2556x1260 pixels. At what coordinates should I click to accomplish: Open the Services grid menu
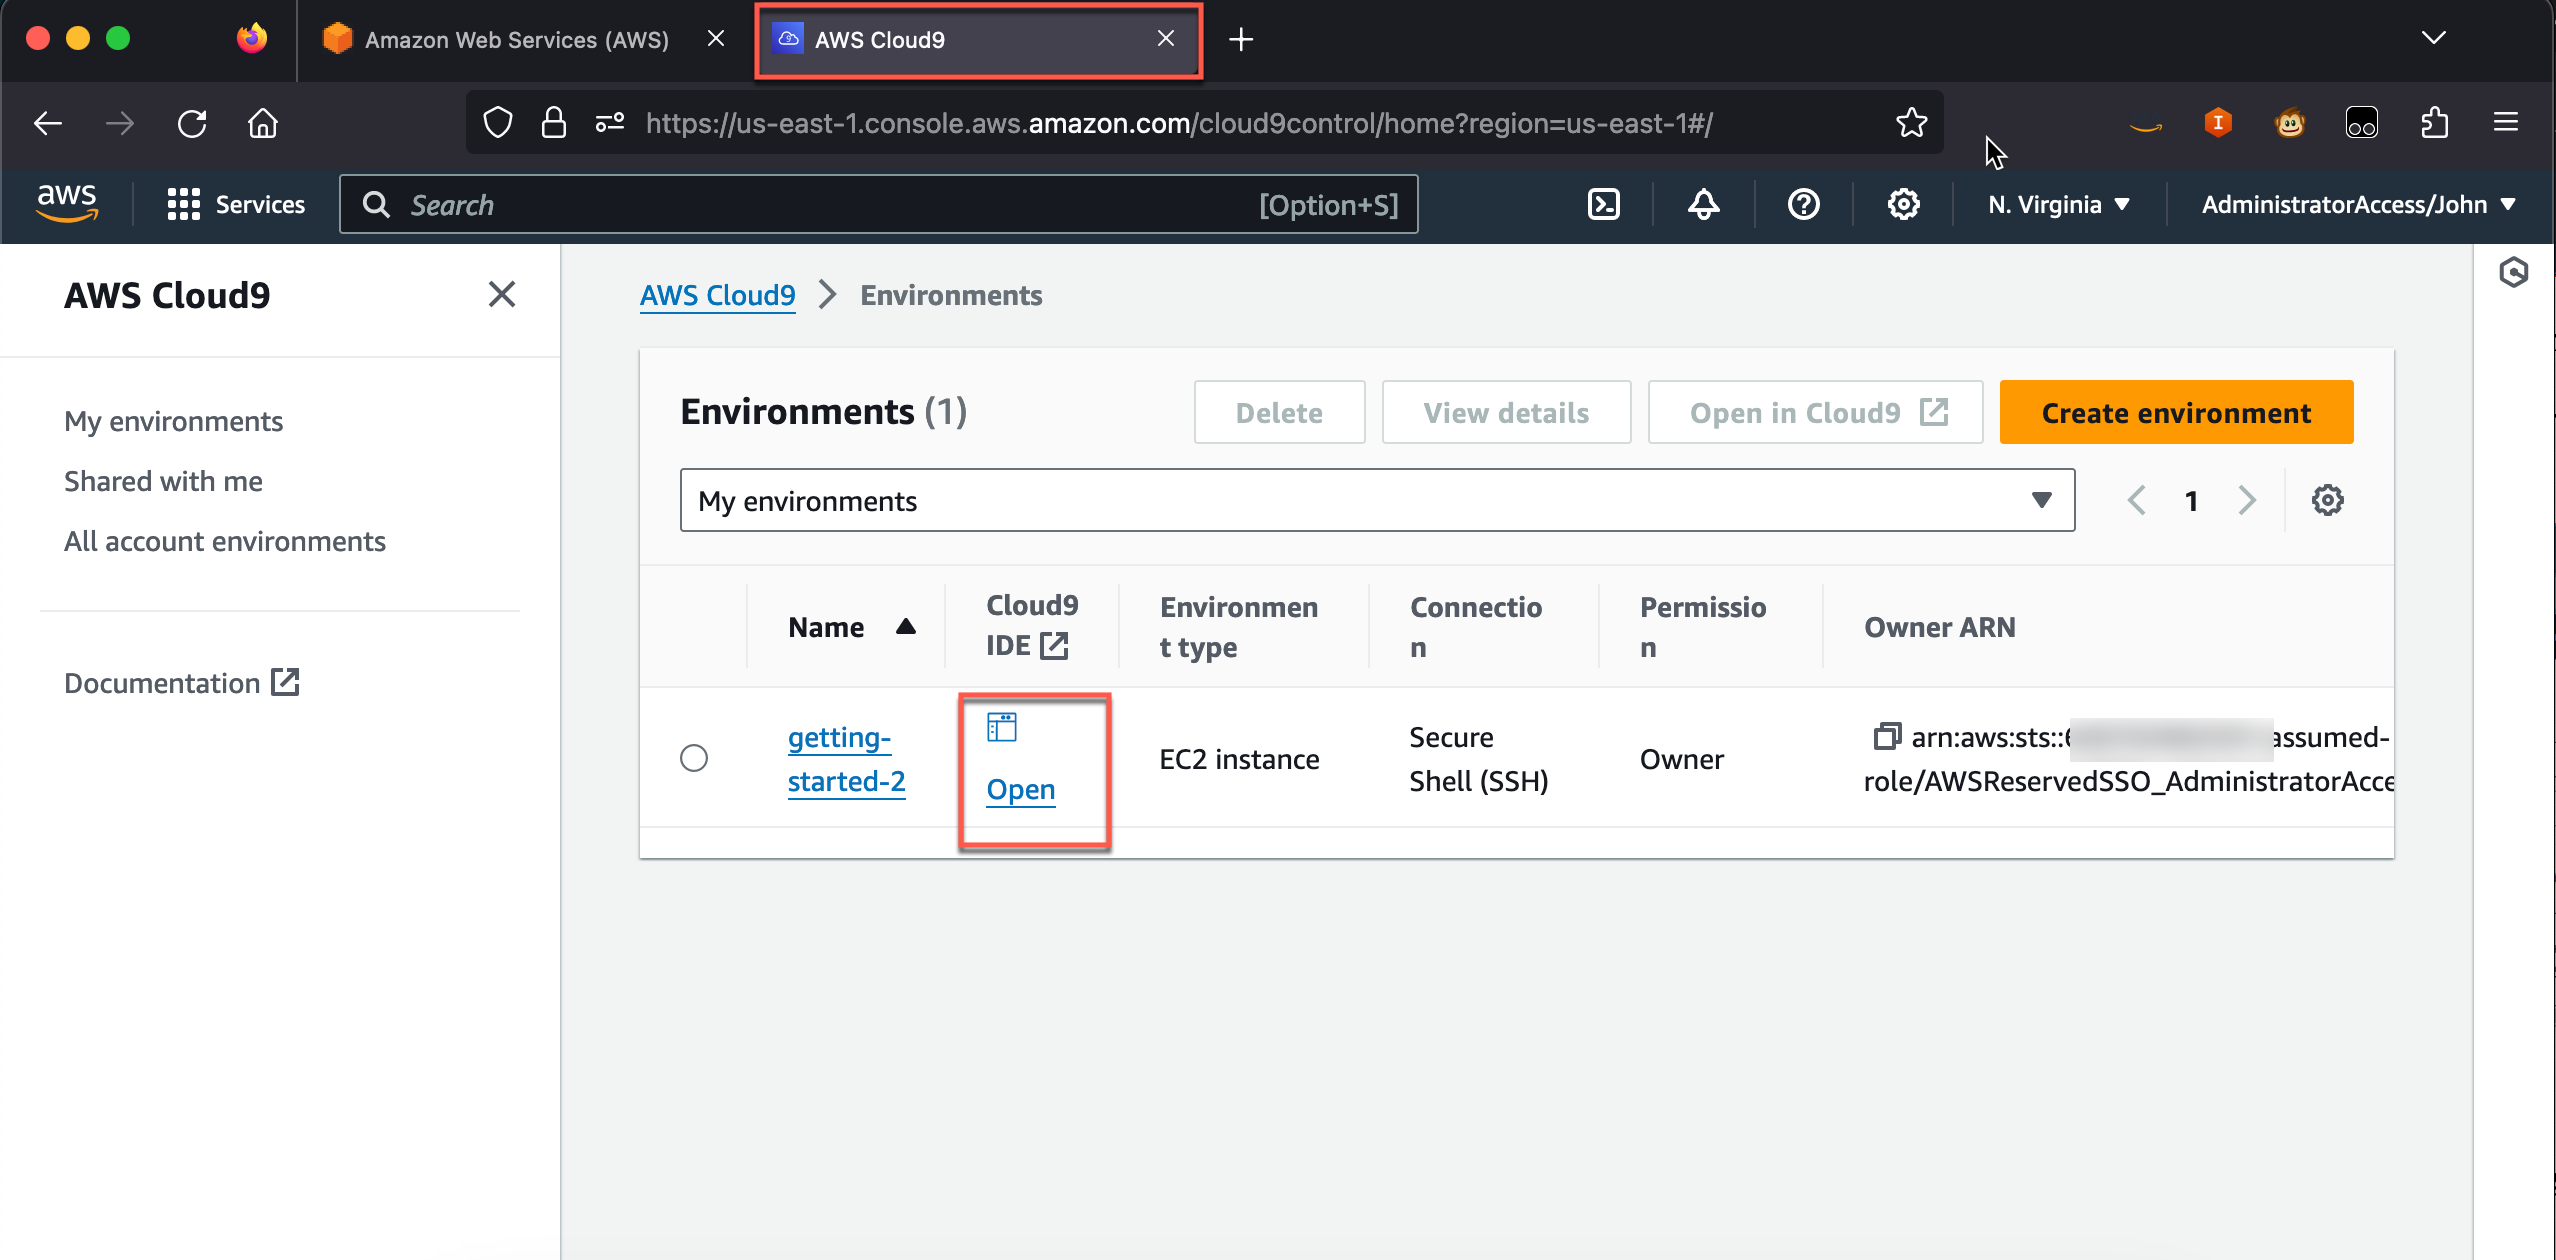click(x=236, y=204)
